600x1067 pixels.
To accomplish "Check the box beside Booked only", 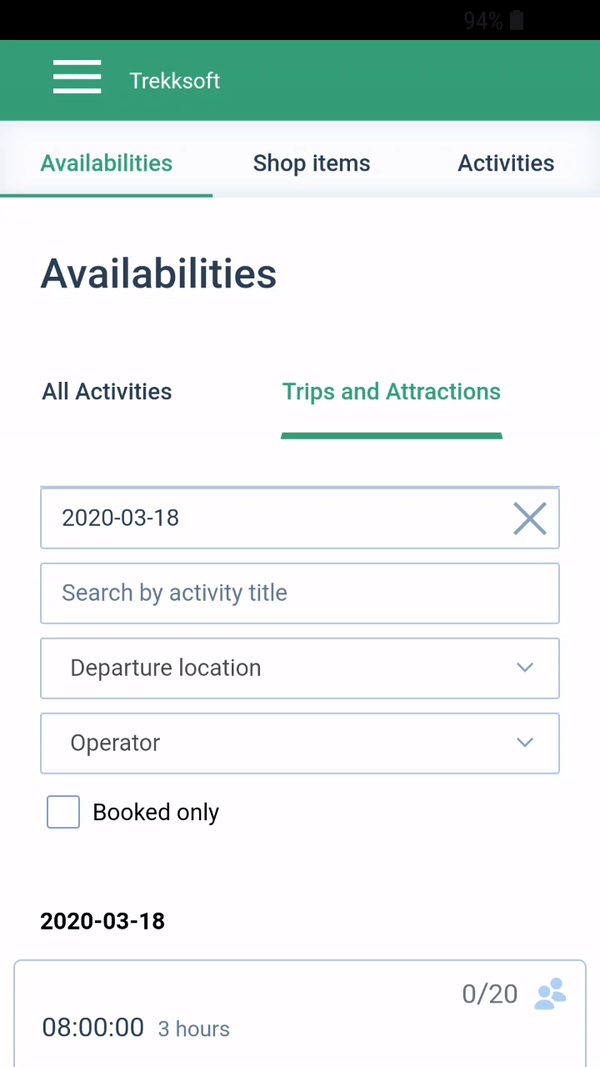I will point(63,812).
